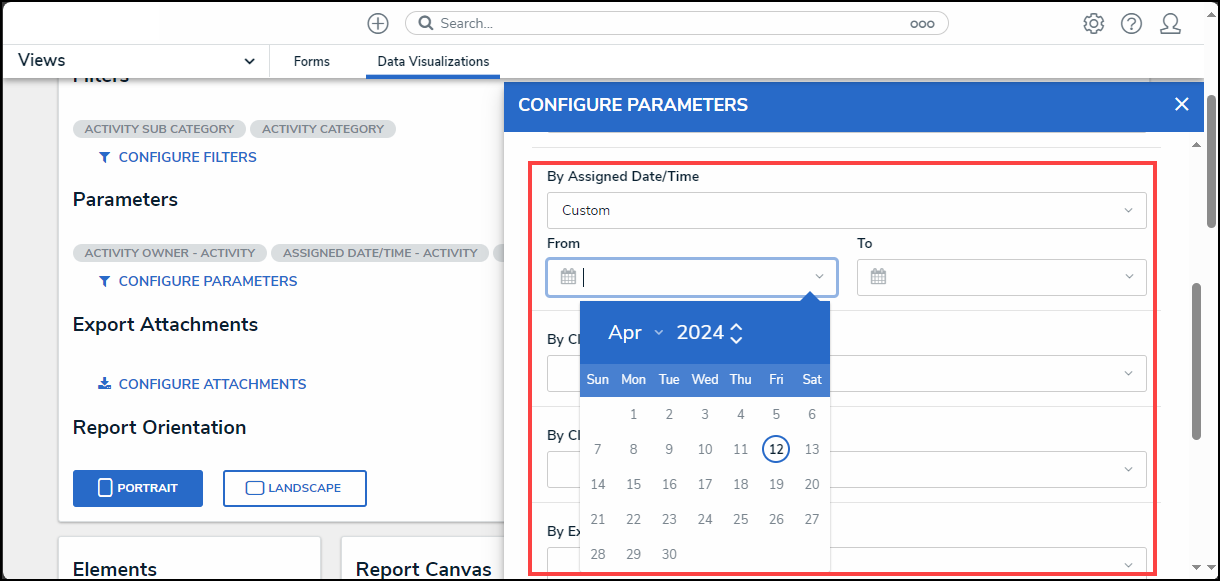
Task: Click the panel scrollbar up arrow
Action: [1197, 146]
